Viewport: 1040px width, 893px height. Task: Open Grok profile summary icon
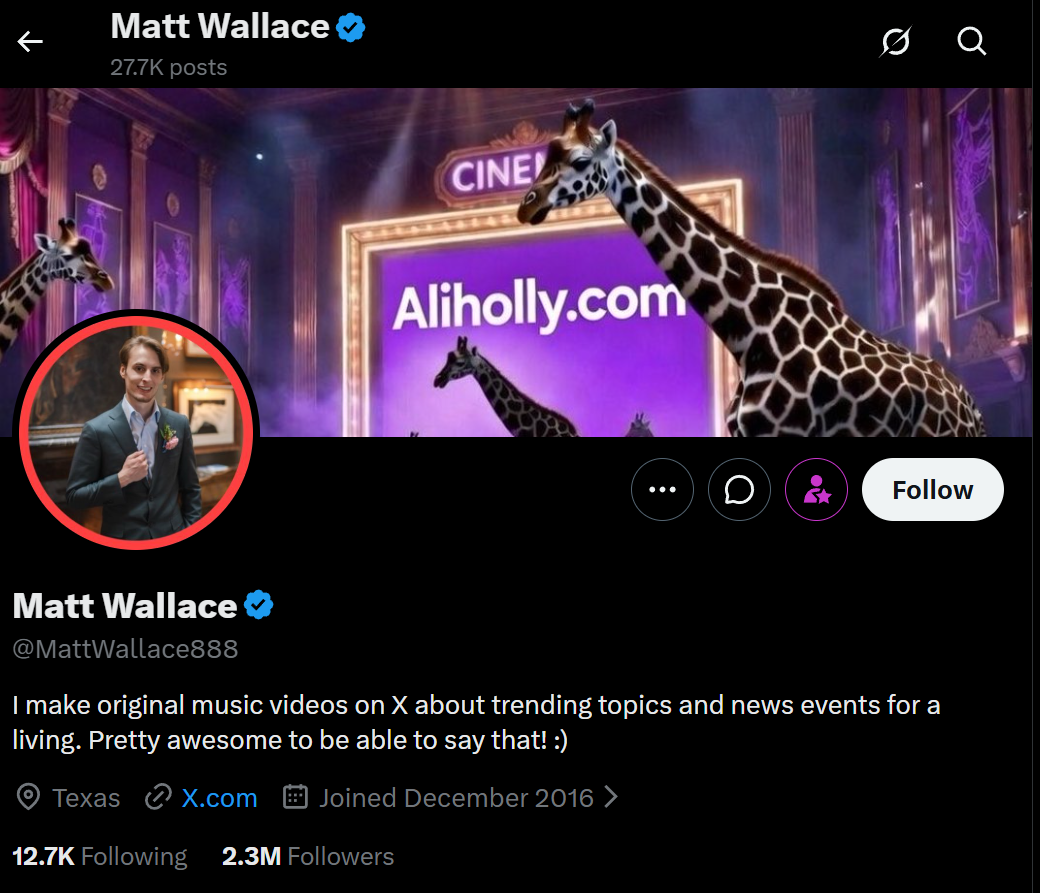click(x=895, y=42)
